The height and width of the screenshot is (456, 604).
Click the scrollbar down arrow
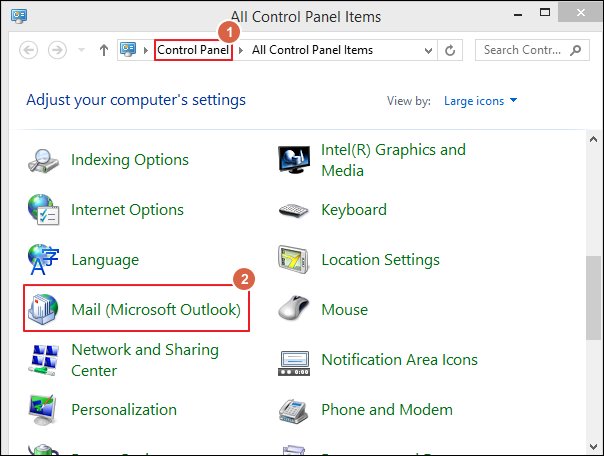coord(594,446)
